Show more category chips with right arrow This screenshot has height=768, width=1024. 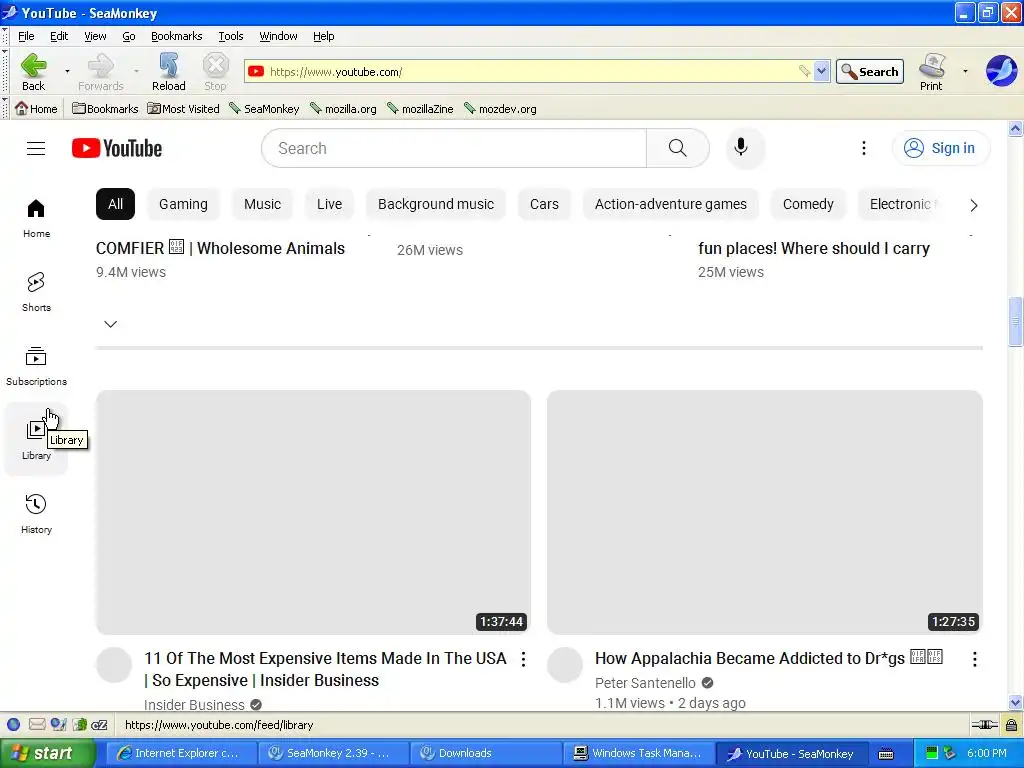(973, 205)
